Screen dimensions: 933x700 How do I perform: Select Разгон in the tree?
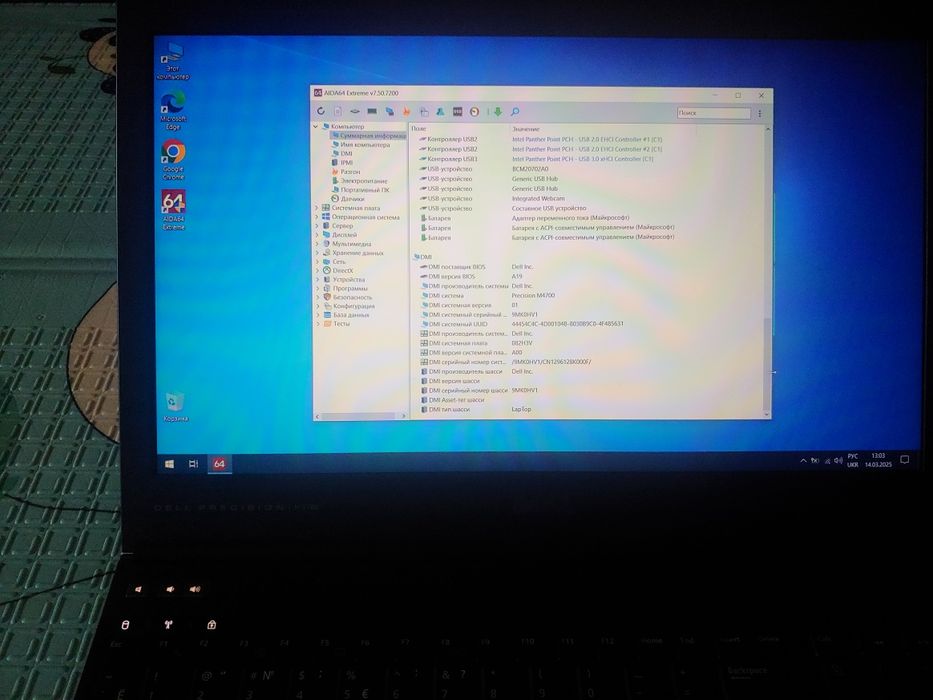(346, 171)
